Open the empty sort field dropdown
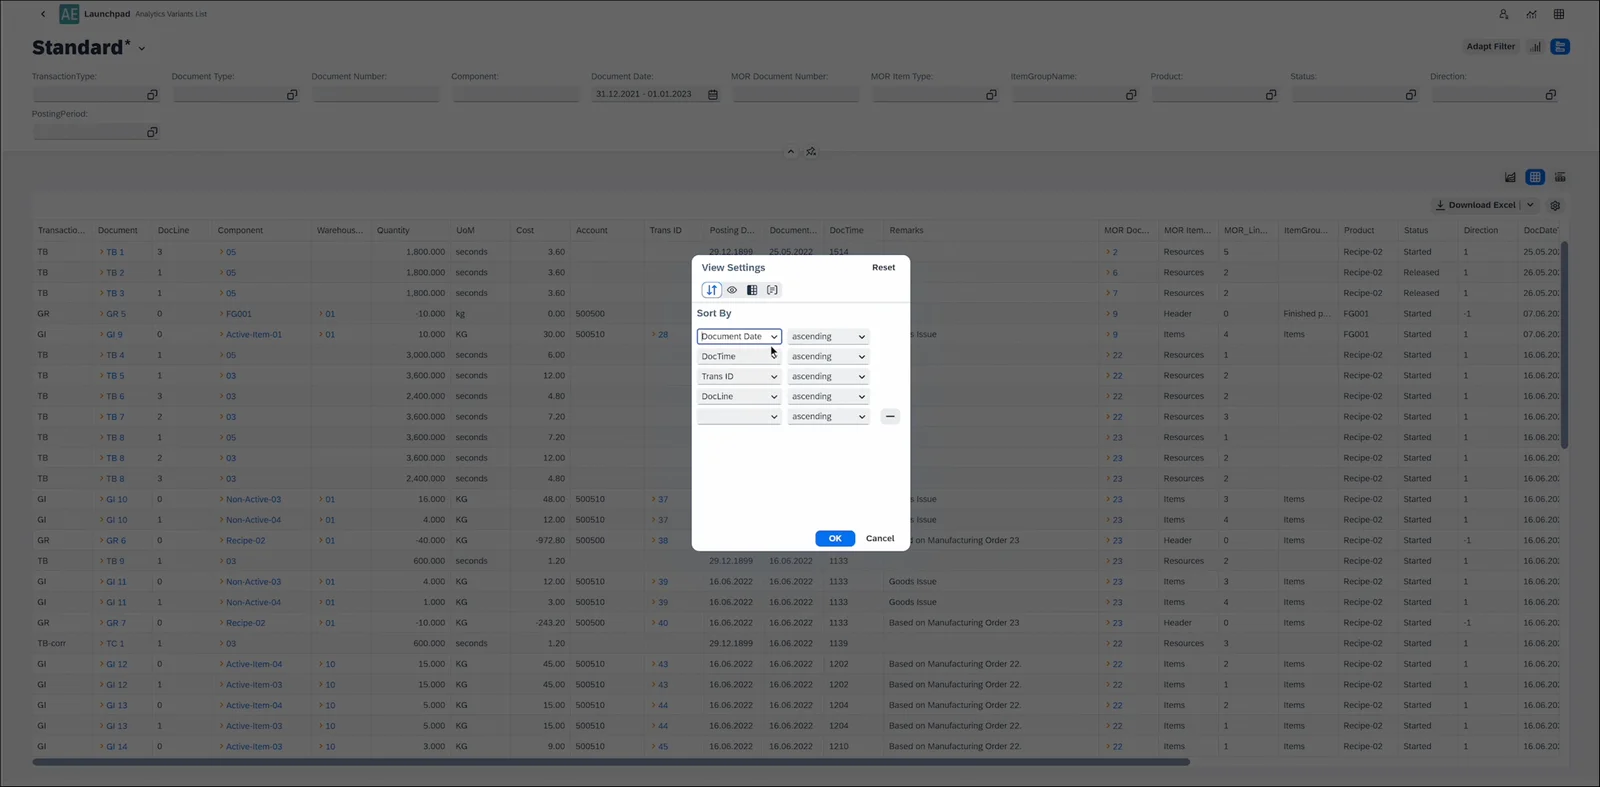The height and width of the screenshot is (787, 1600). coord(739,417)
